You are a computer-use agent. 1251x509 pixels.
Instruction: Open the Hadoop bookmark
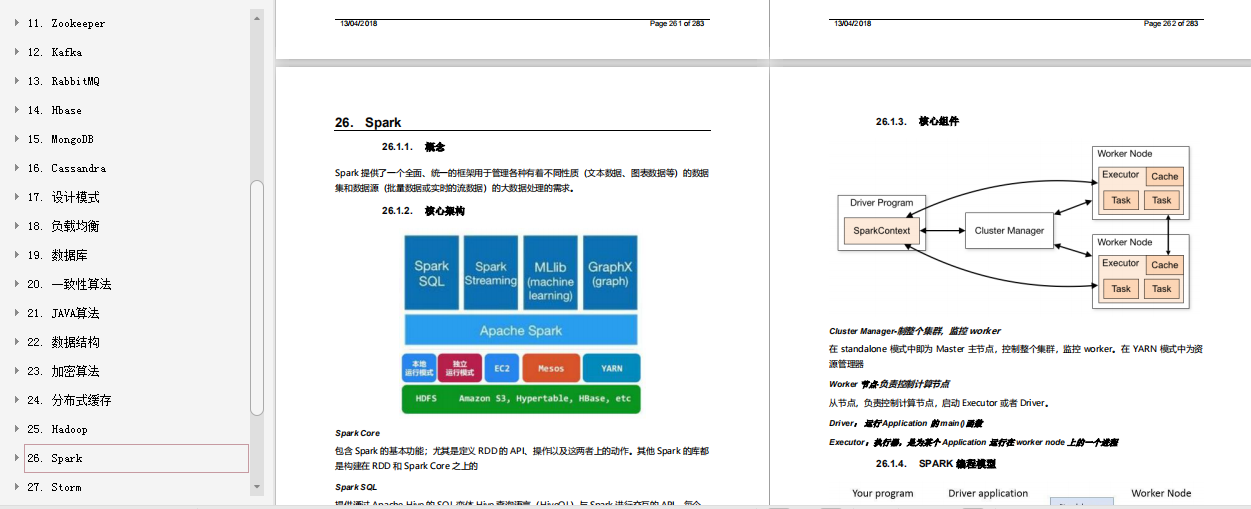(x=57, y=429)
